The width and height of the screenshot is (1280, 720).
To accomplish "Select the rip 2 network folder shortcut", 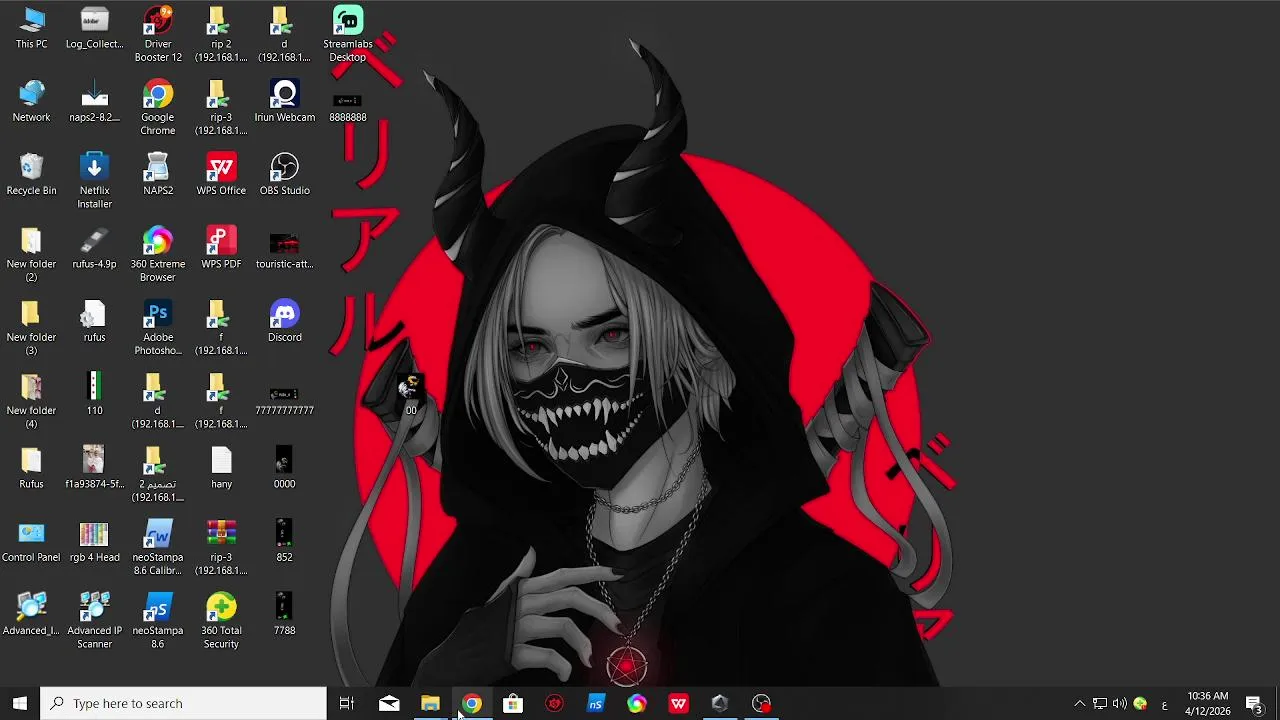I will tap(221, 34).
